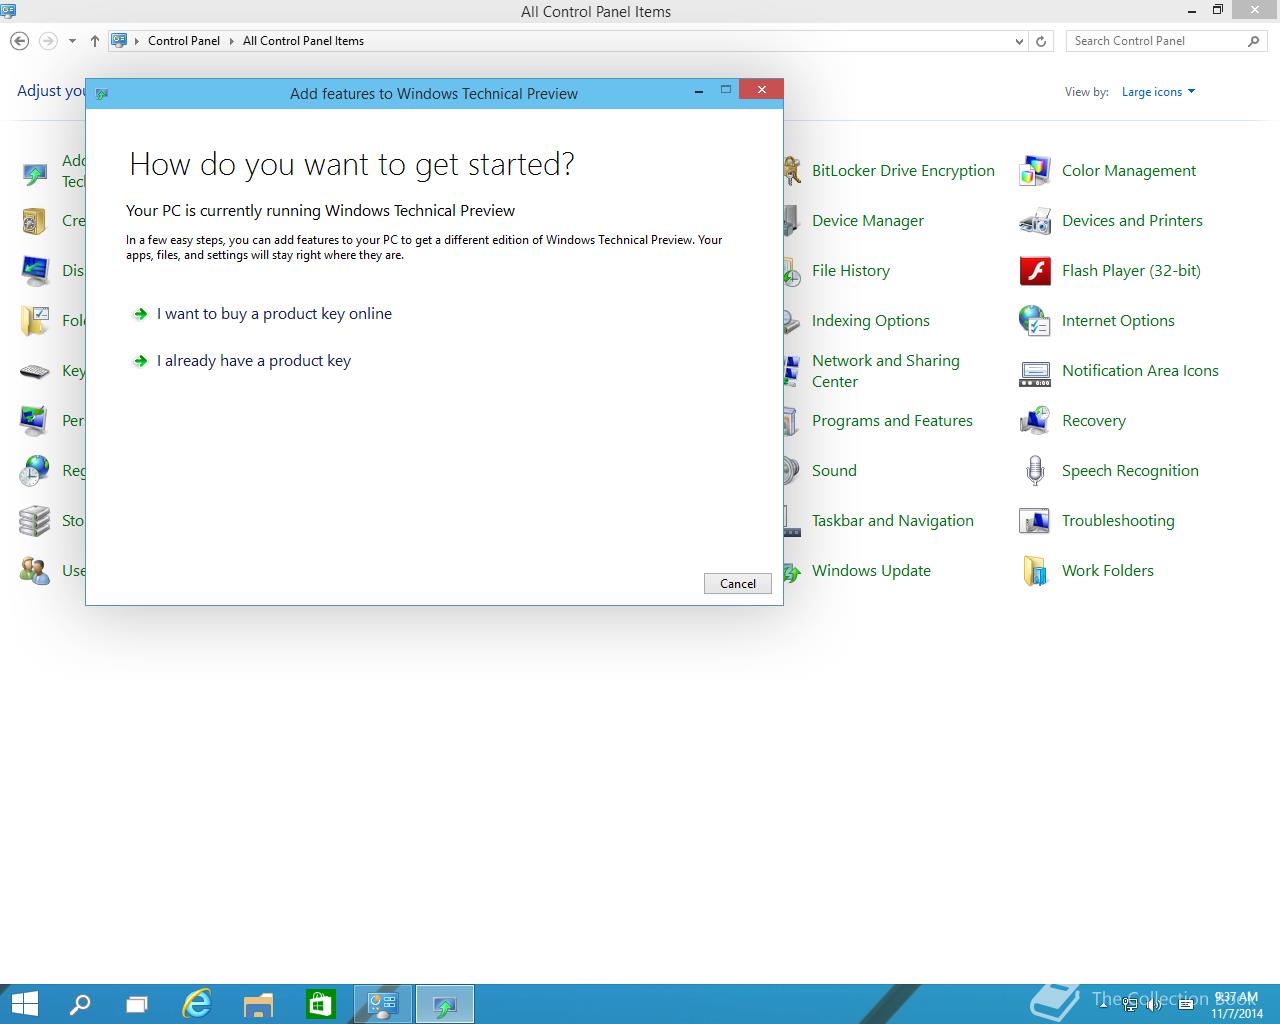The width and height of the screenshot is (1280, 1024).
Task: Close the Add features dialog window
Action: click(761, 90)
